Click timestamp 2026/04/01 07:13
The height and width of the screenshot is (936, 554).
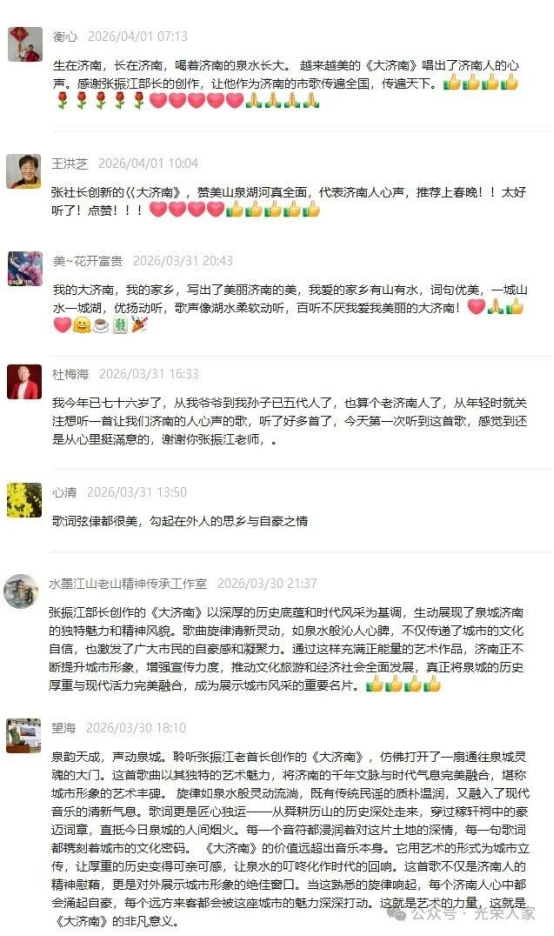138,36
